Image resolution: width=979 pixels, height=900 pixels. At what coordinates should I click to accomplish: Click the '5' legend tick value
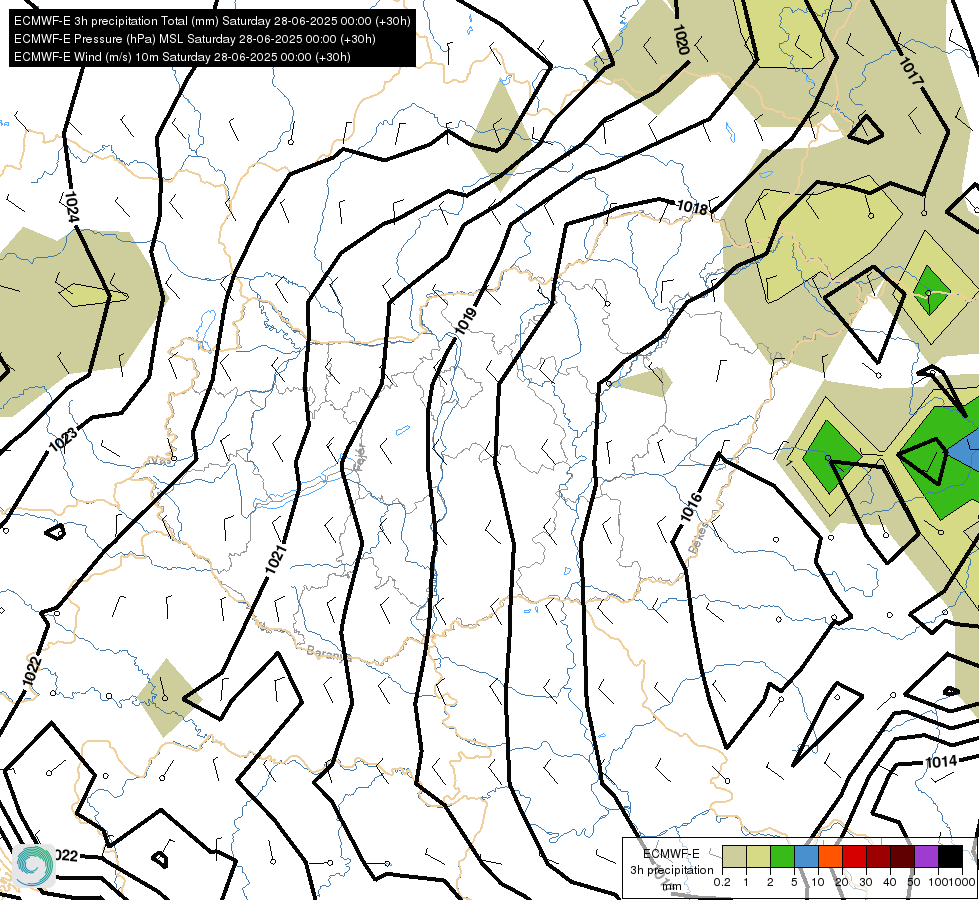[794, 882]
